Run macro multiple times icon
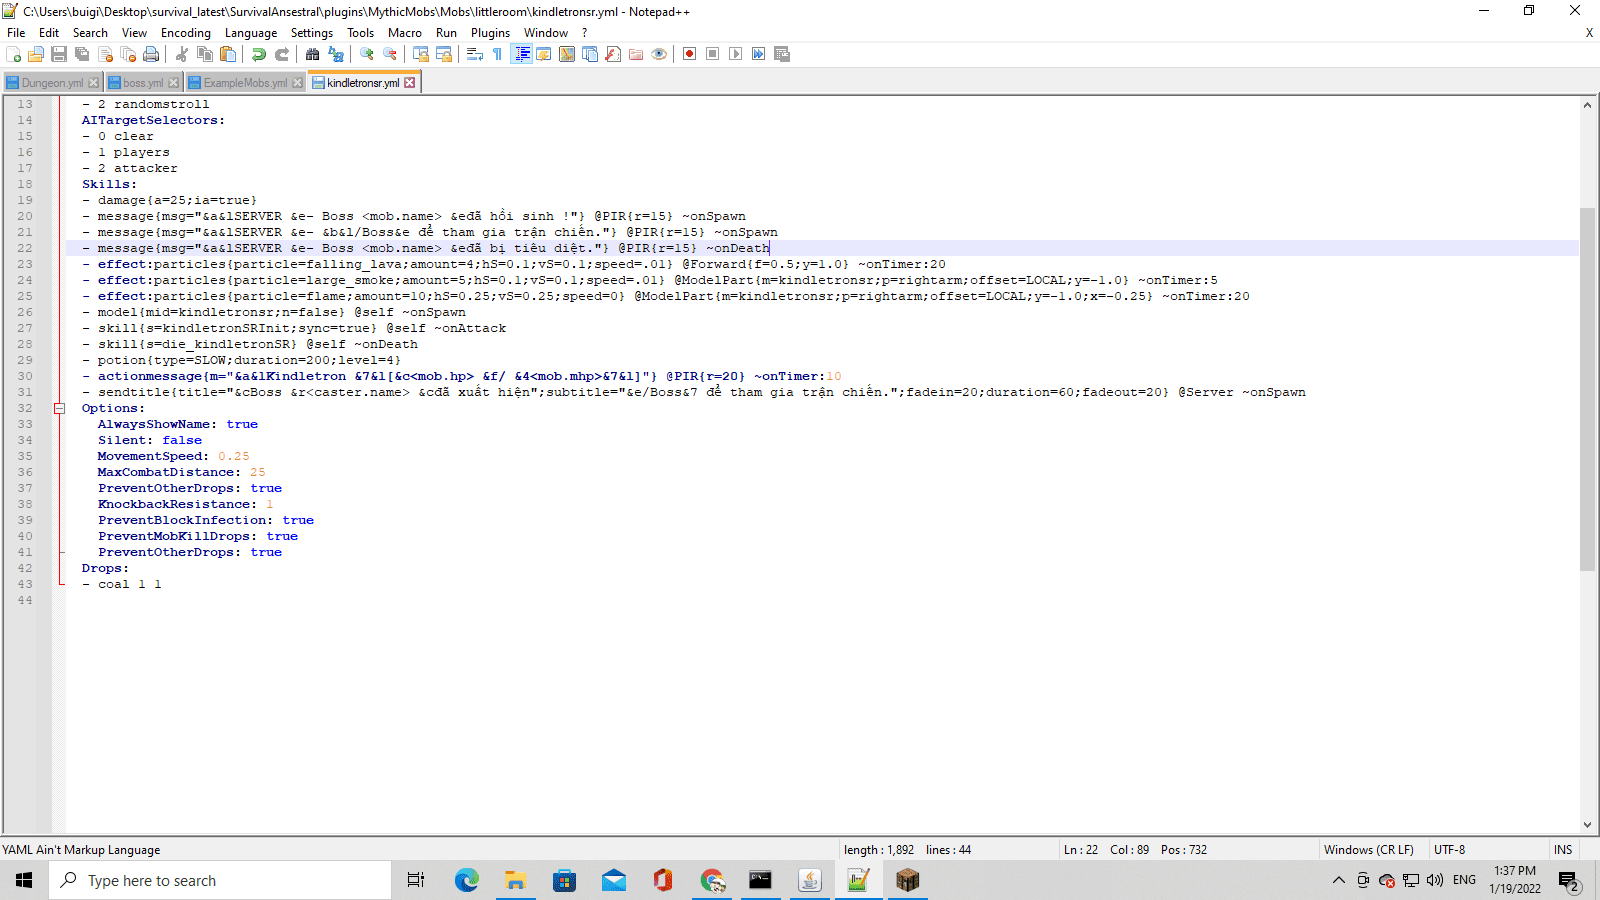The height and width of the screenshot is (900, 1600). click(x=759, y=54)
